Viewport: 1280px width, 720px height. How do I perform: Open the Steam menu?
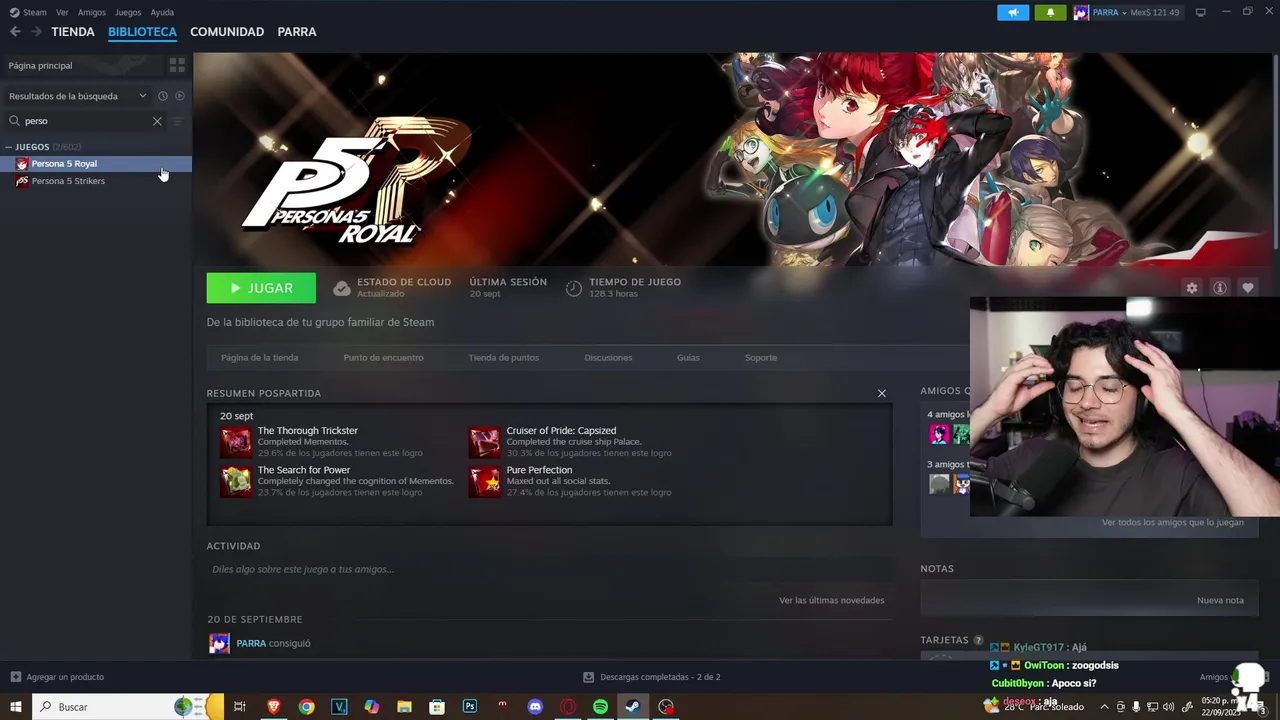point(28,12)
